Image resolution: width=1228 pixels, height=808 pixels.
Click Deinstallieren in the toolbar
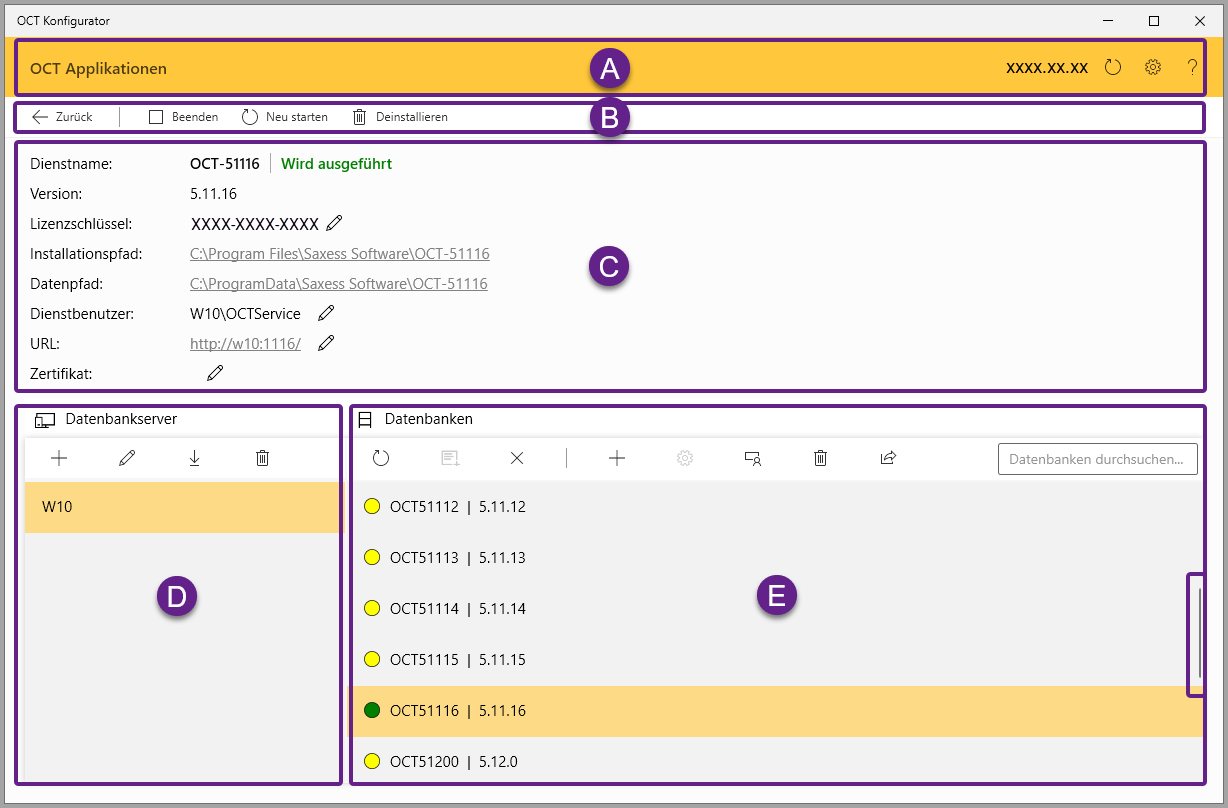click(400, 117)
